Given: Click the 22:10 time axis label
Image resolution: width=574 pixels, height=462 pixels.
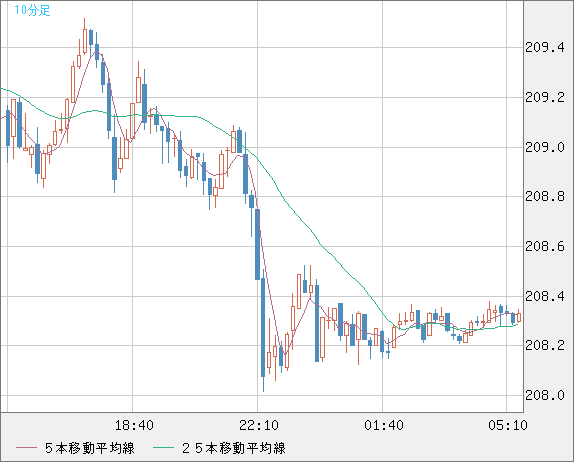Looking at the screenshot, I should tap(259, 425).
